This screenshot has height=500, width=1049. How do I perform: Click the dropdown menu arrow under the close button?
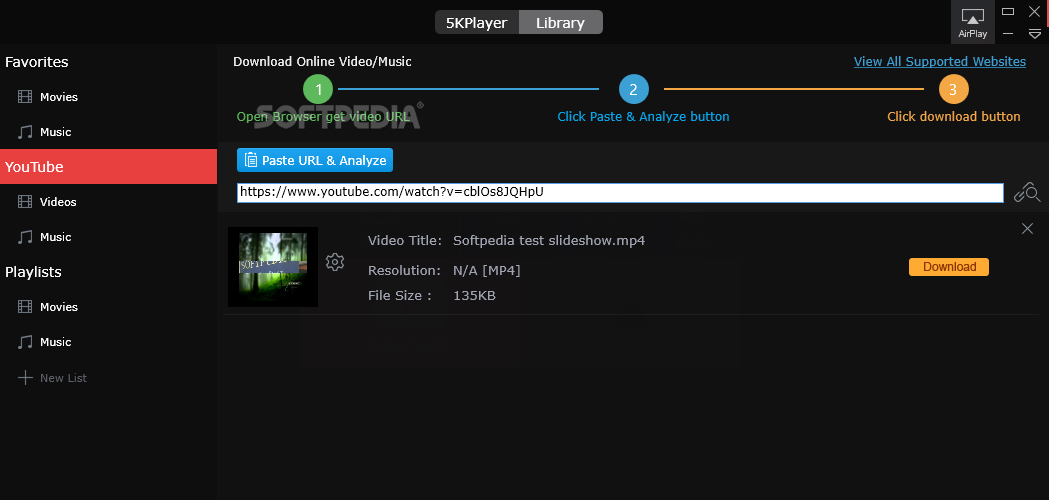pos(1034,33)
